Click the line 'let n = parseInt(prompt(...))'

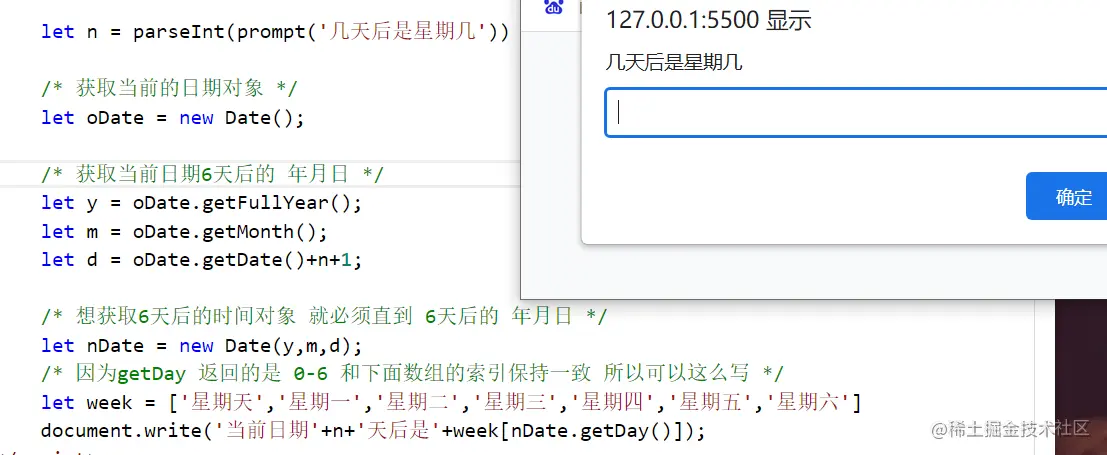pyautogui.click(x=275, y=32)
